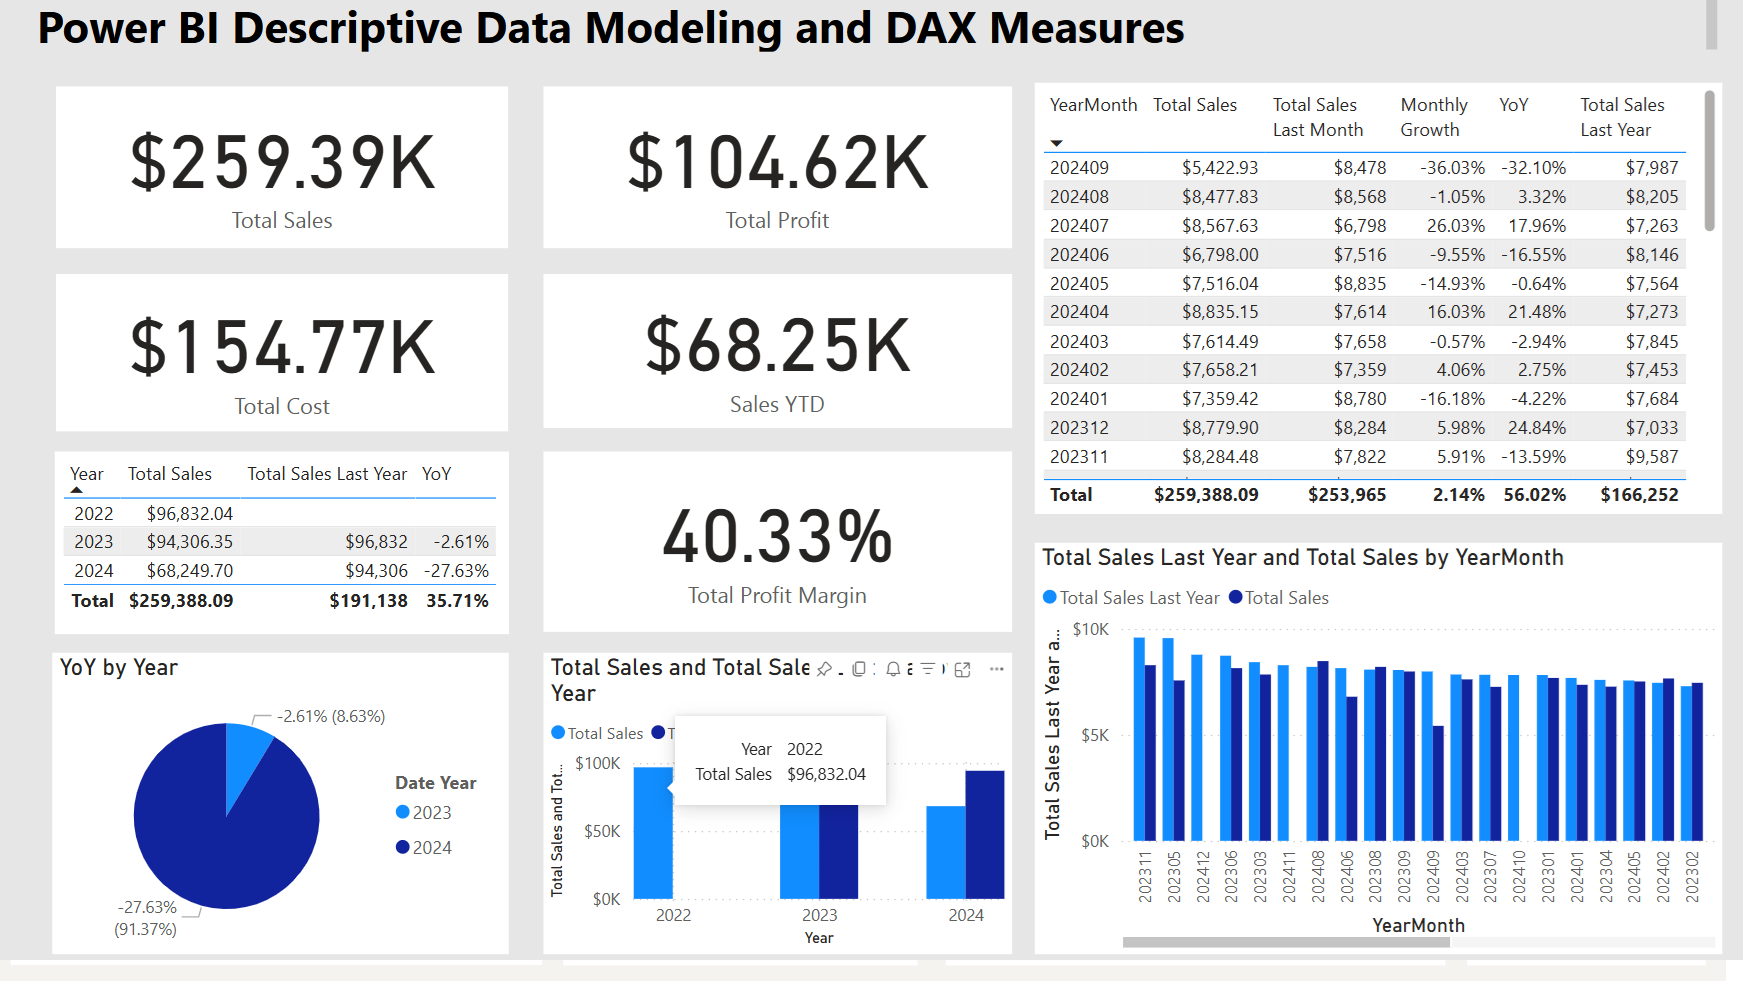Click the YearMonth chart horizontal scrollbar
This screenshot has width=1743, height=981.
[x=1285, y=942]
